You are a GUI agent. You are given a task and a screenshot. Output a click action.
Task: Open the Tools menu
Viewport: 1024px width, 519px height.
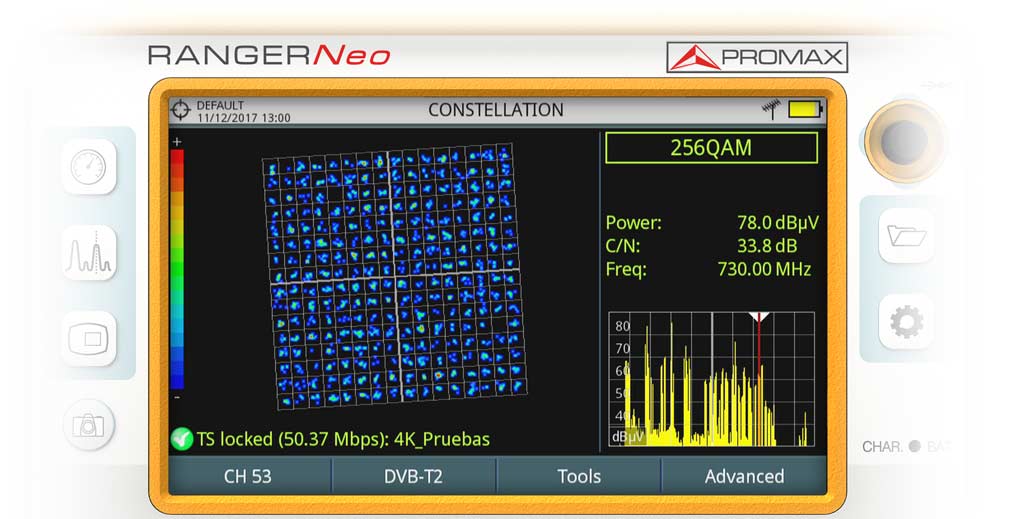click(579, 476)
